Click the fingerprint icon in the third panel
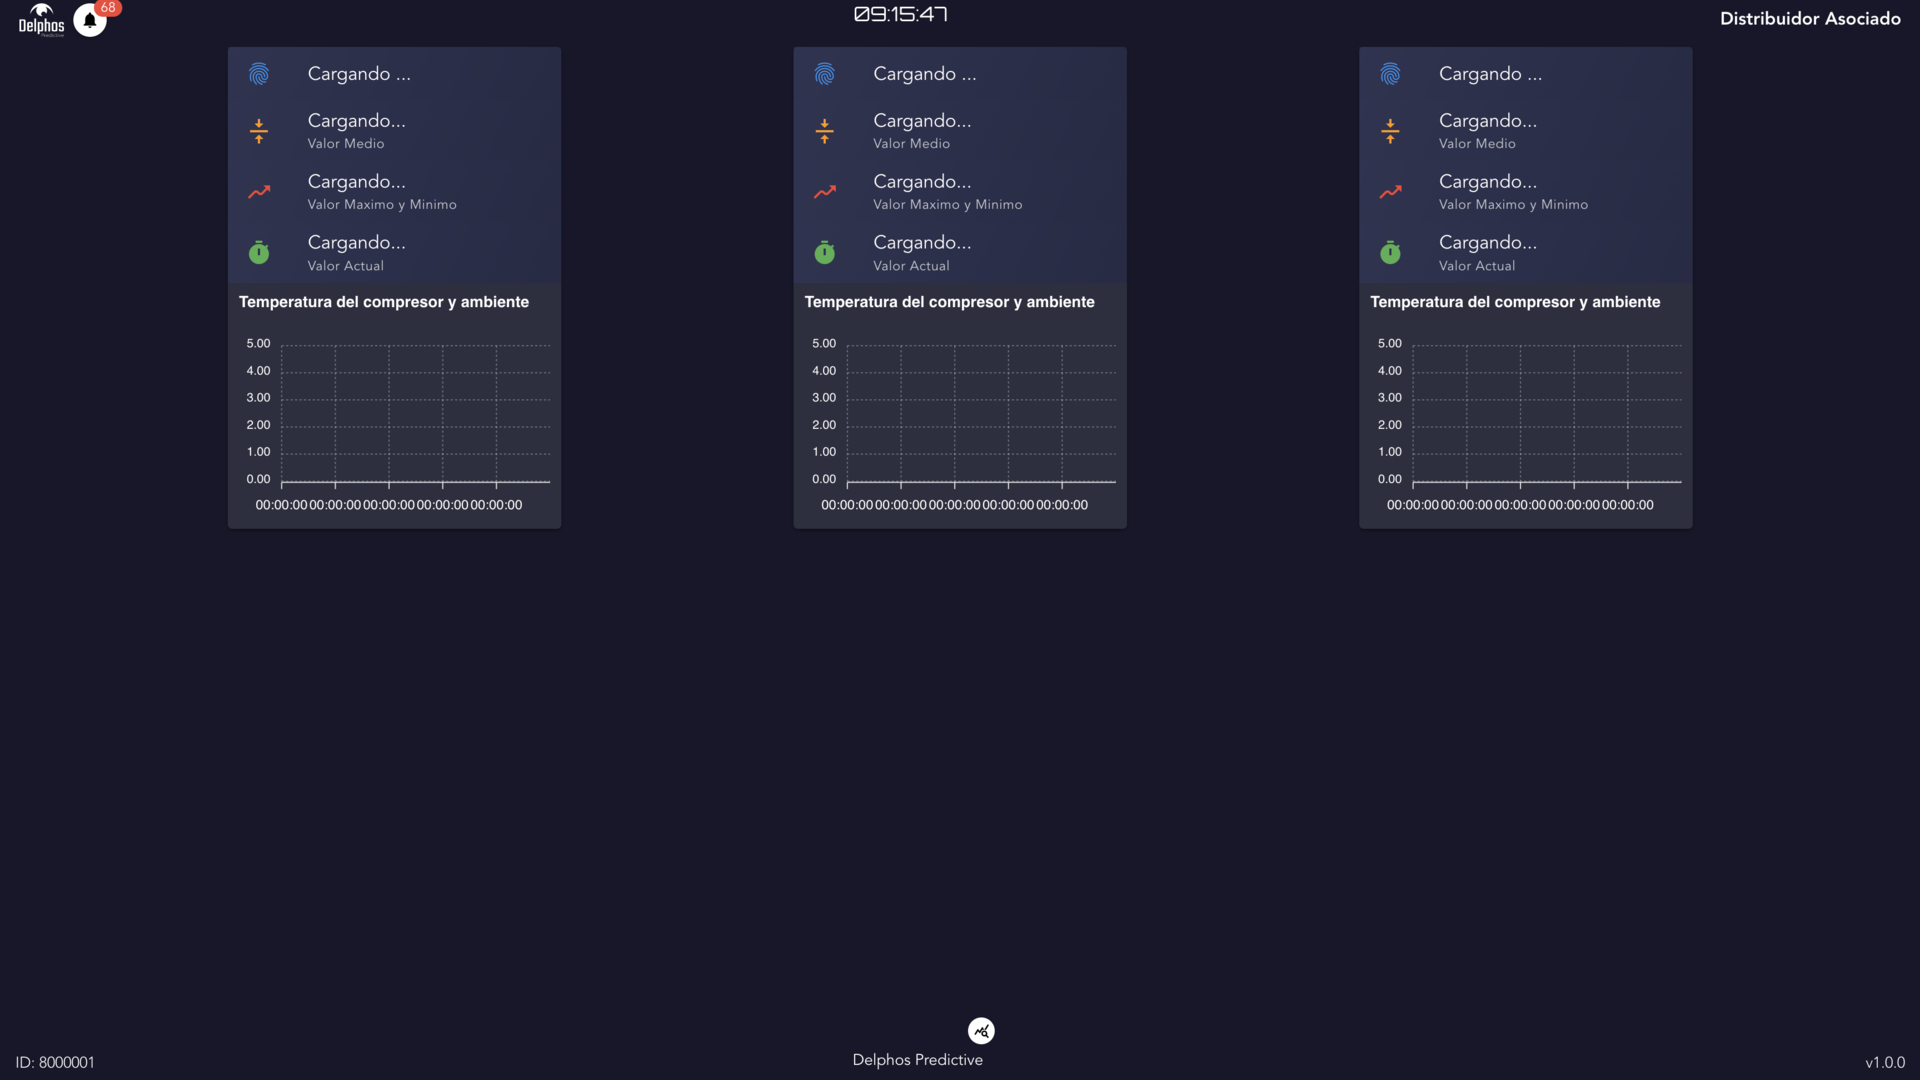The width and height of the screenshot is (1920, 1080). pos(1390,73)
